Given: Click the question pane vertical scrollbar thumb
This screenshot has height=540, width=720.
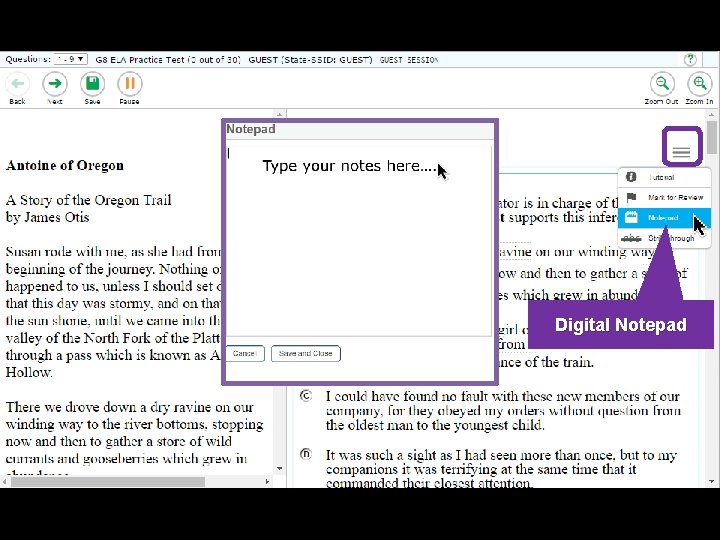Looking at the screenshot, I should click(712, 138).
